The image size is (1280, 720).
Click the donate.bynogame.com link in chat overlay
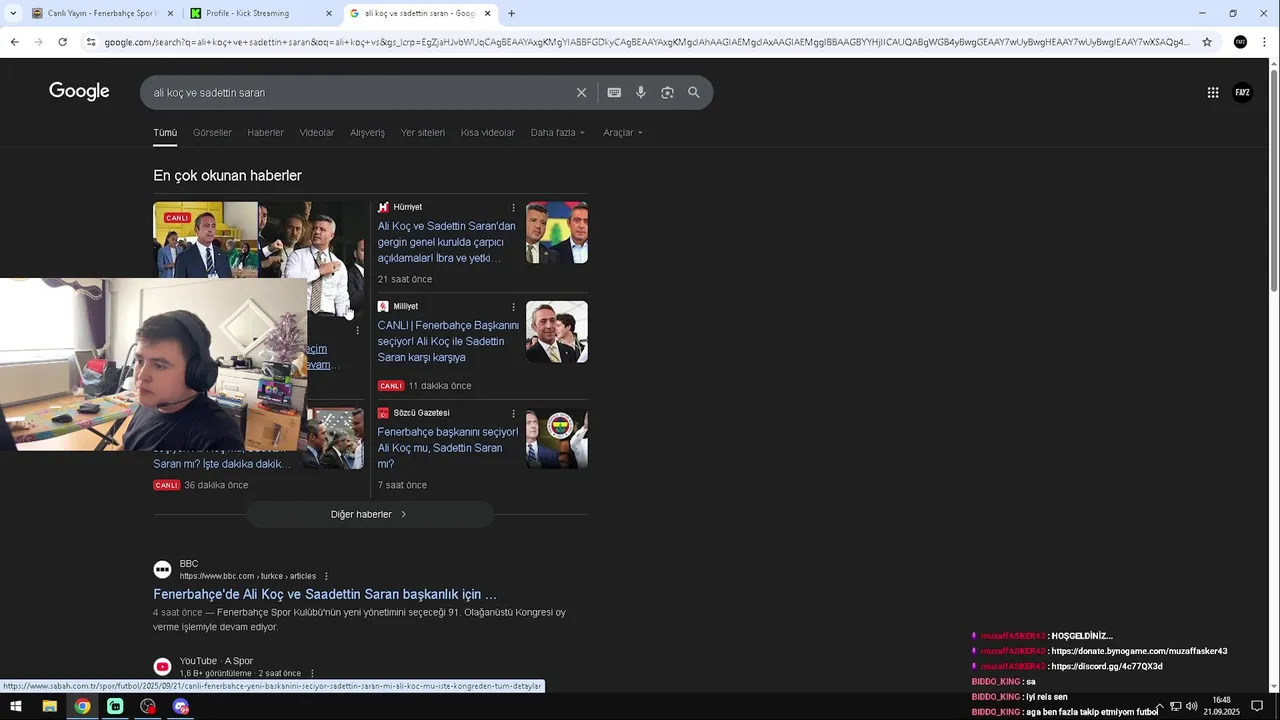point(1139,651)
